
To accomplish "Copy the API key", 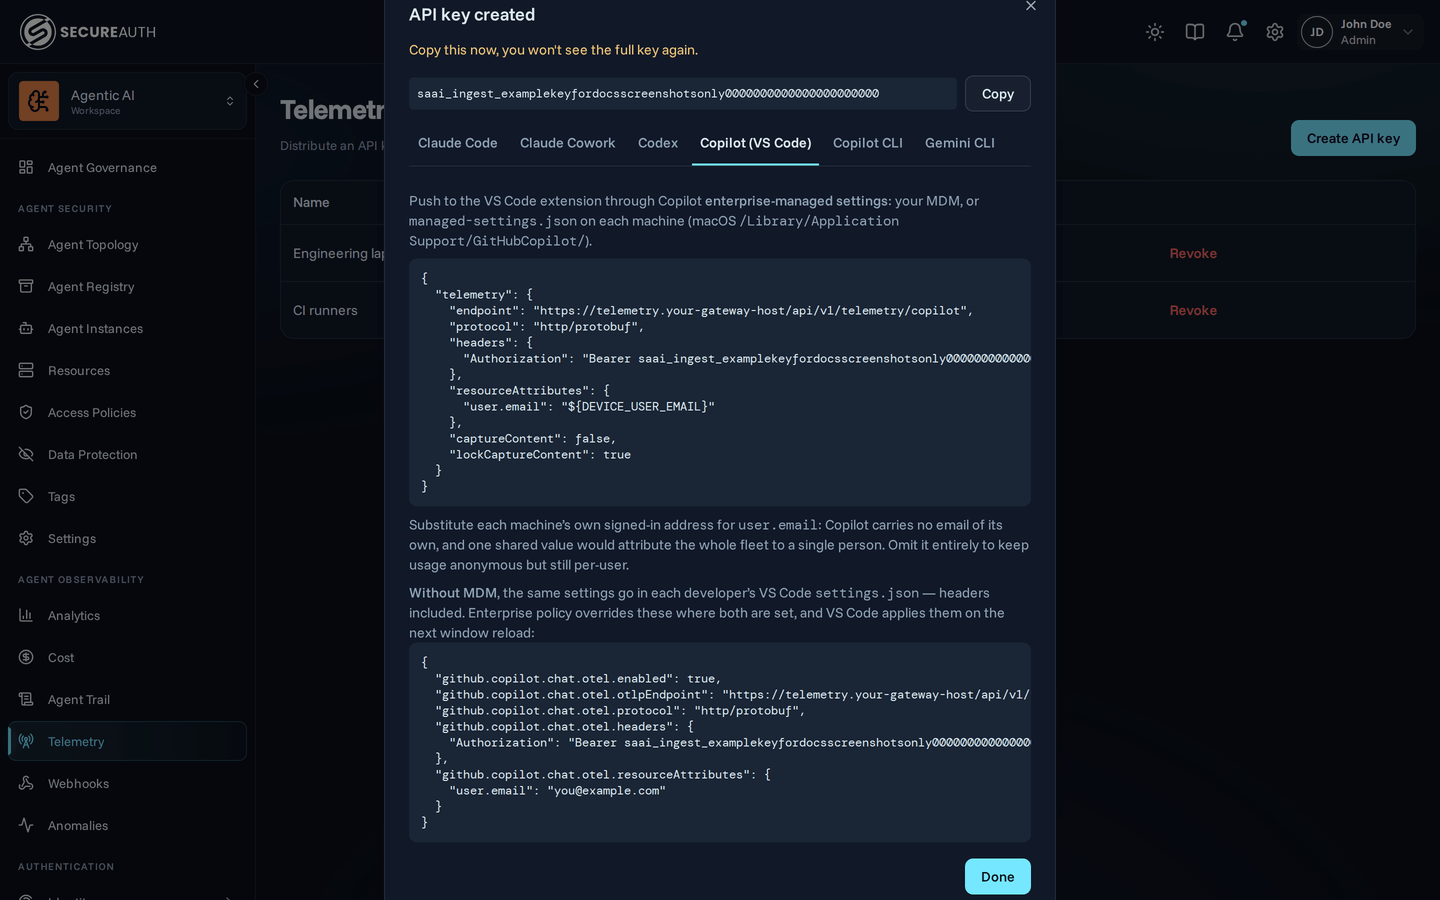I will (997, 93).
